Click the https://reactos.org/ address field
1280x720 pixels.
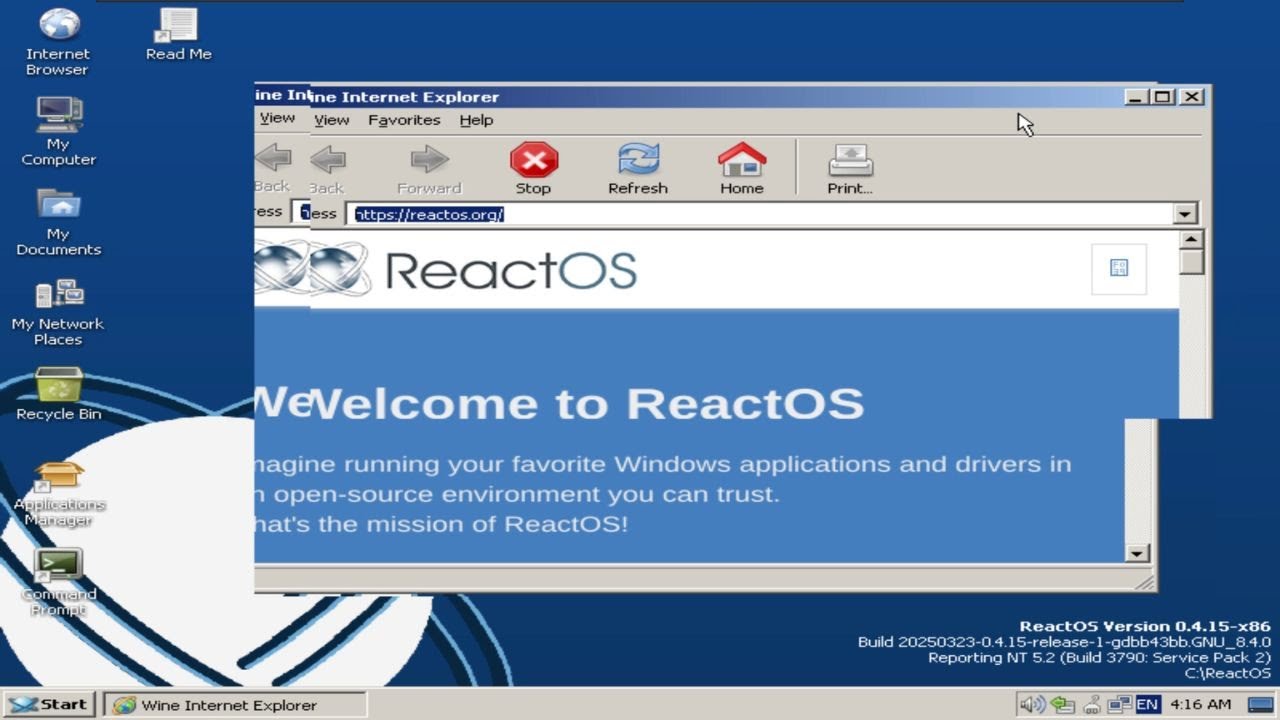[x=760, y=214]
